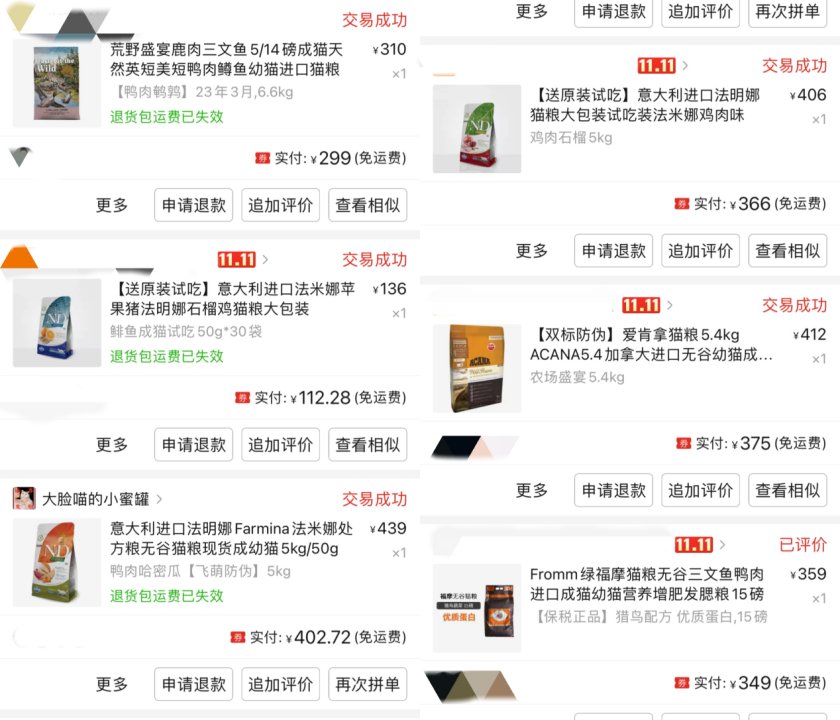The image size is (840, 720).
Task: Click 追加评价 for the ¥366 order
Action: [x=700, y=250]
